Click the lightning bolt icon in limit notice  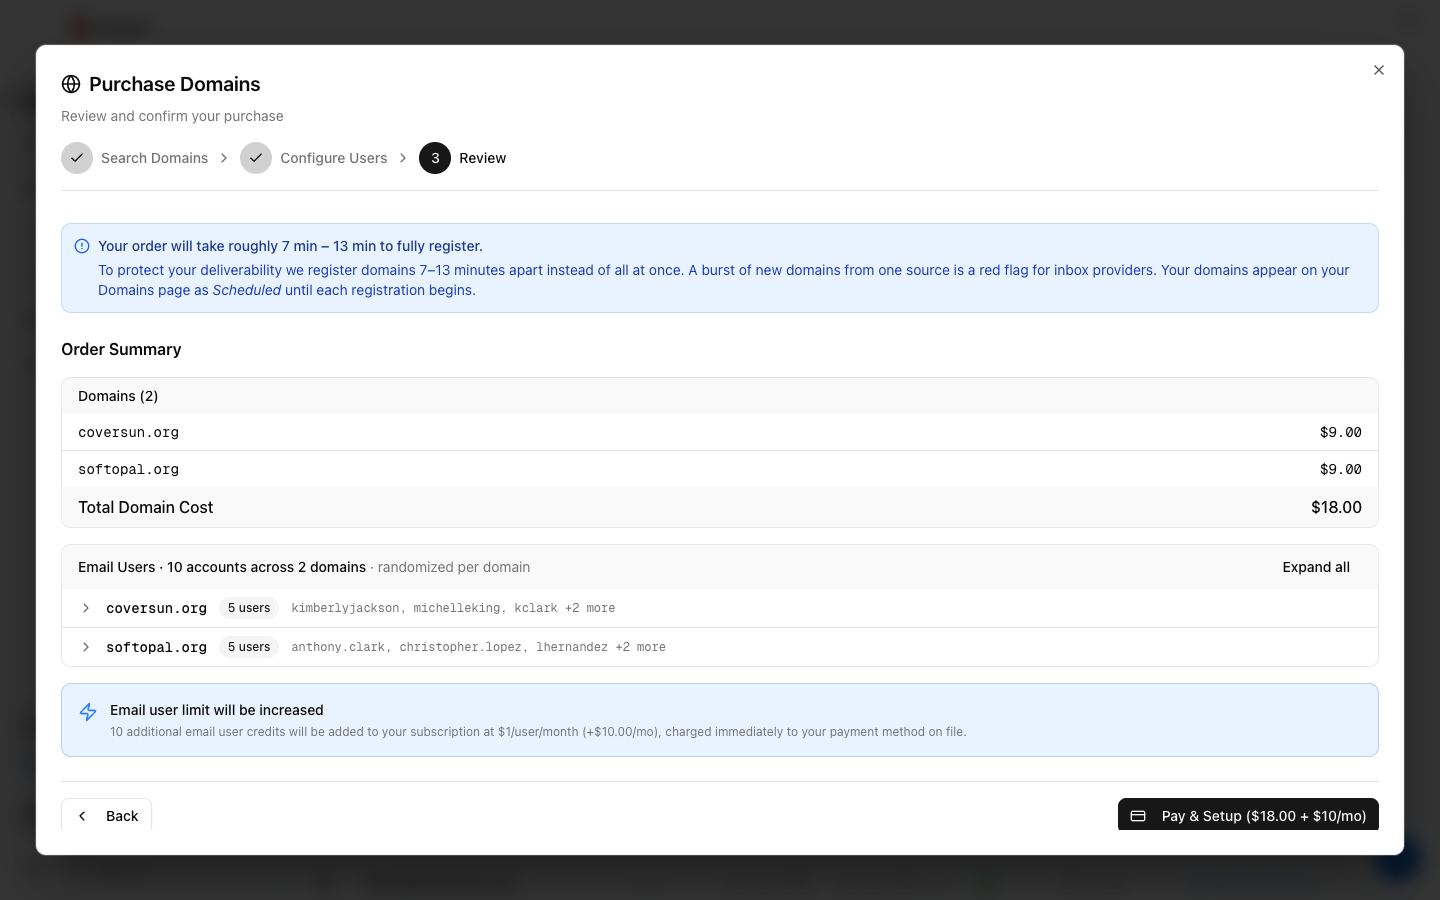pos(88,712)
